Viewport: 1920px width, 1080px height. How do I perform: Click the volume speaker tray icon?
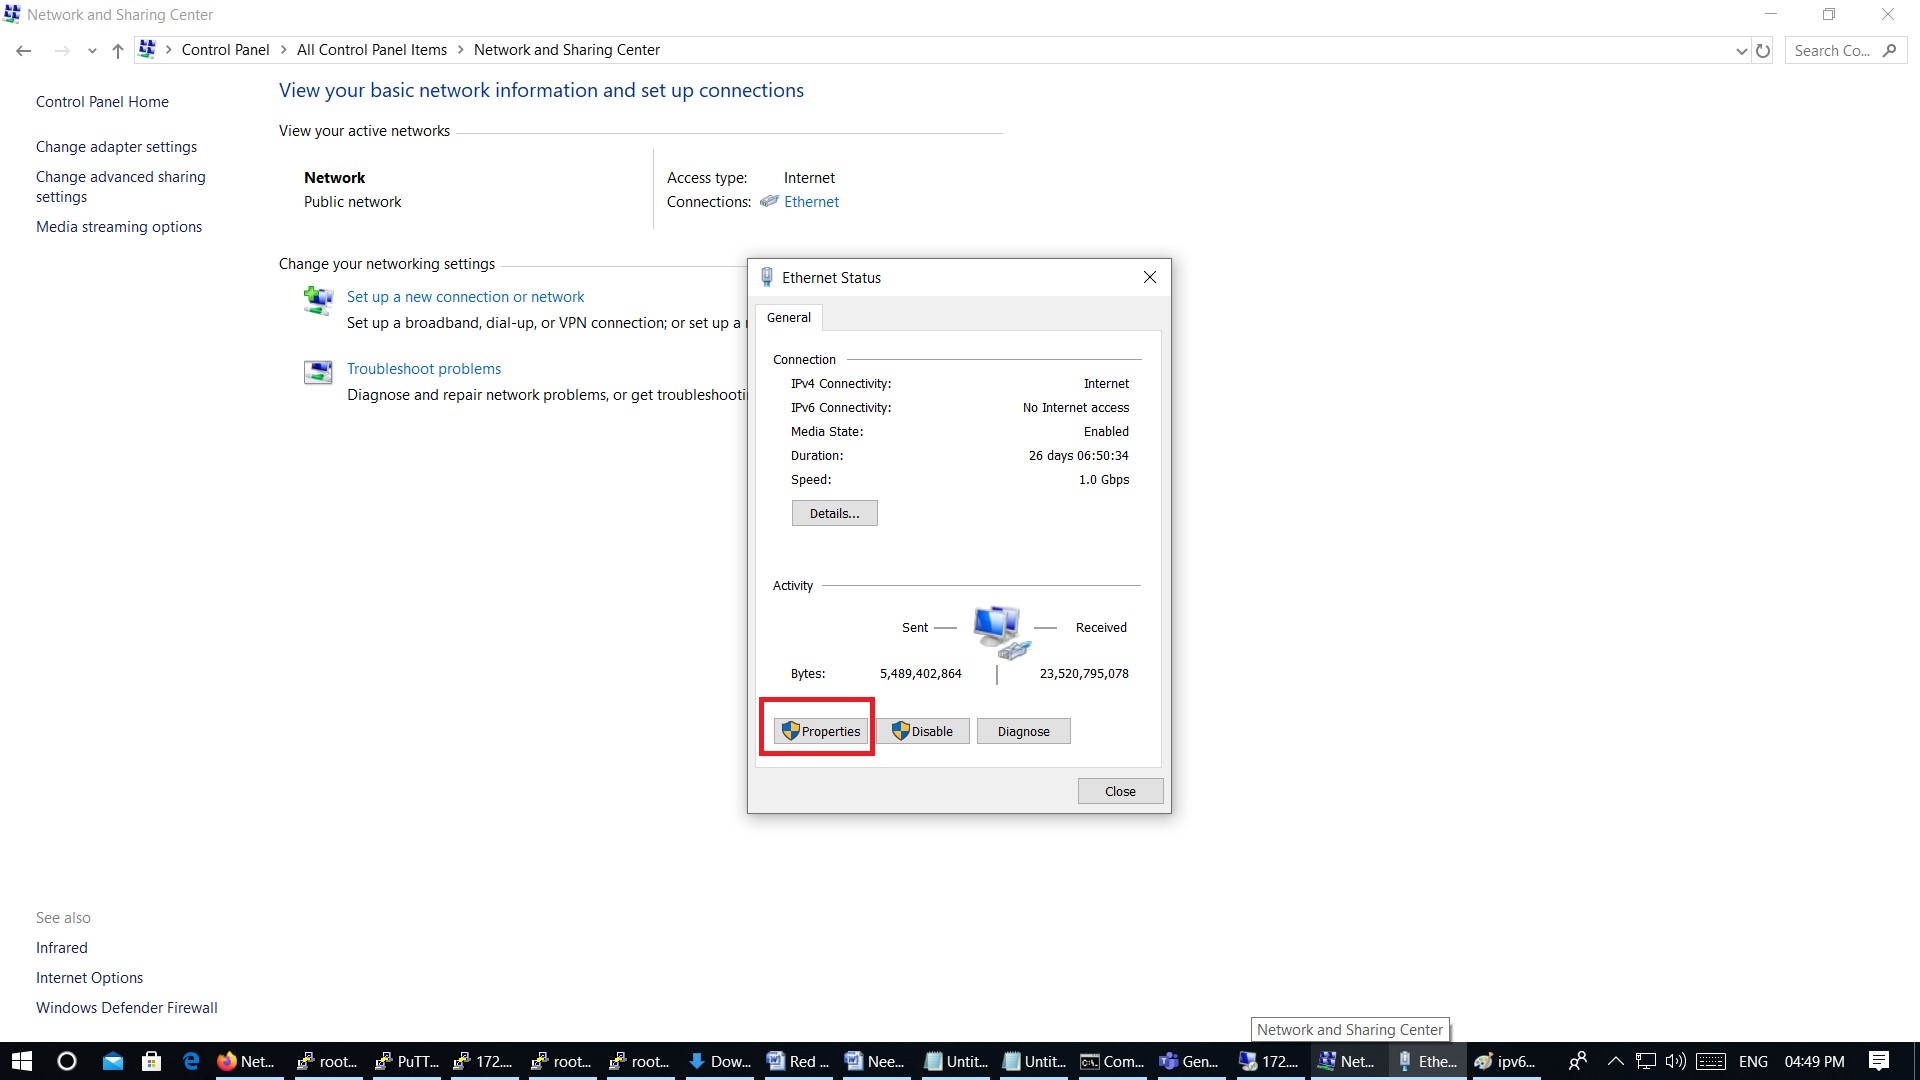[x=1675, y=1061]
